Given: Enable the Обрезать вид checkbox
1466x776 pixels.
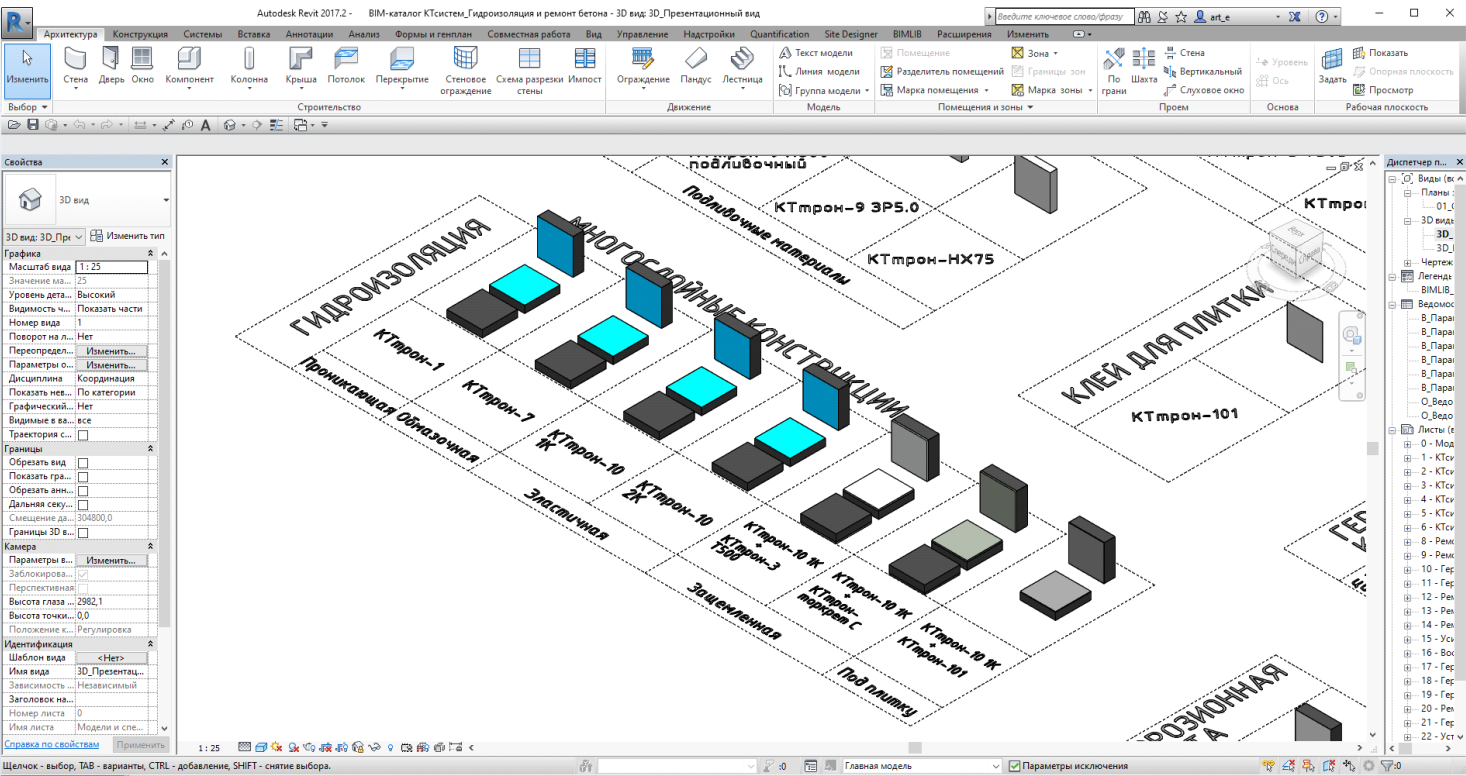Looking at the screenshot, I should tap(83, 463).
